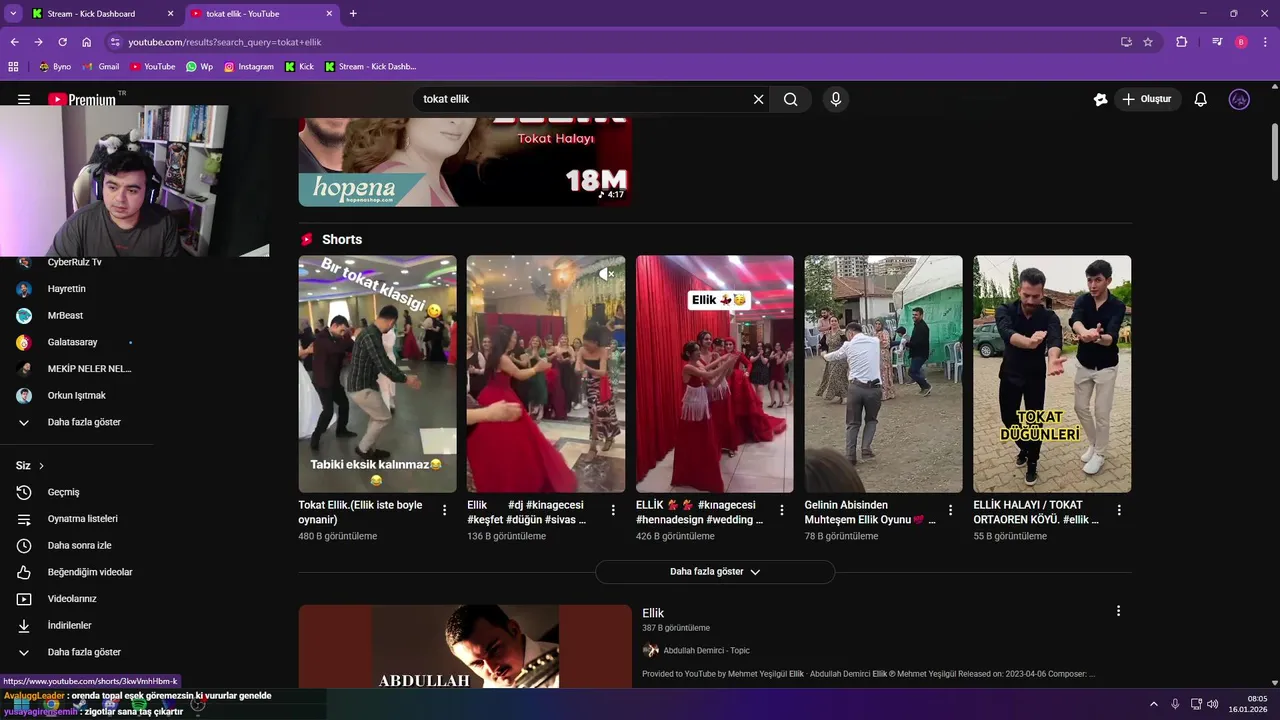Go back in browser history

point(14,42)
